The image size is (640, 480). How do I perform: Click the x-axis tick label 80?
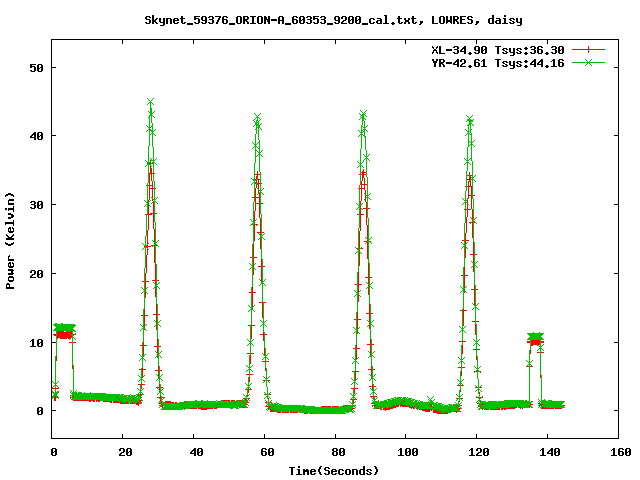[x=338, y=452]
